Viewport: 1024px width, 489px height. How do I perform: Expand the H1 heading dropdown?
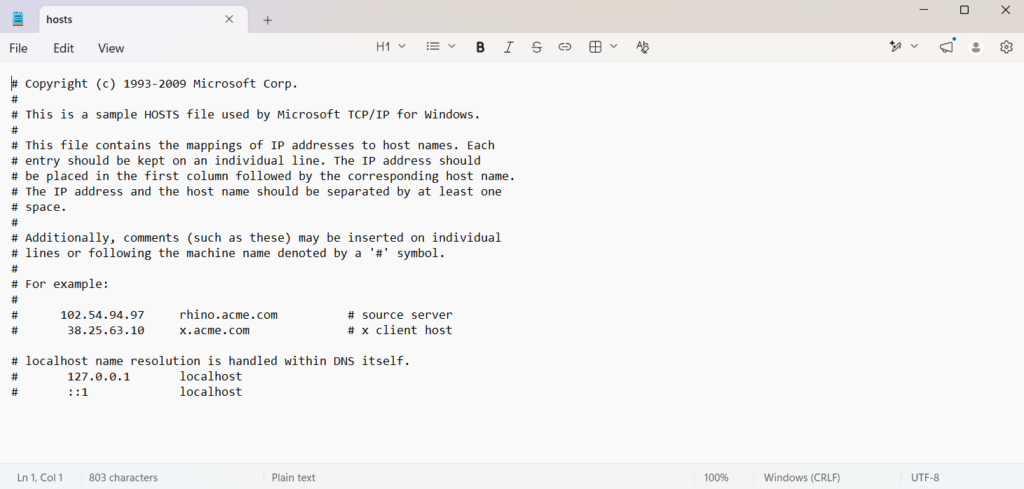point(391,46)
